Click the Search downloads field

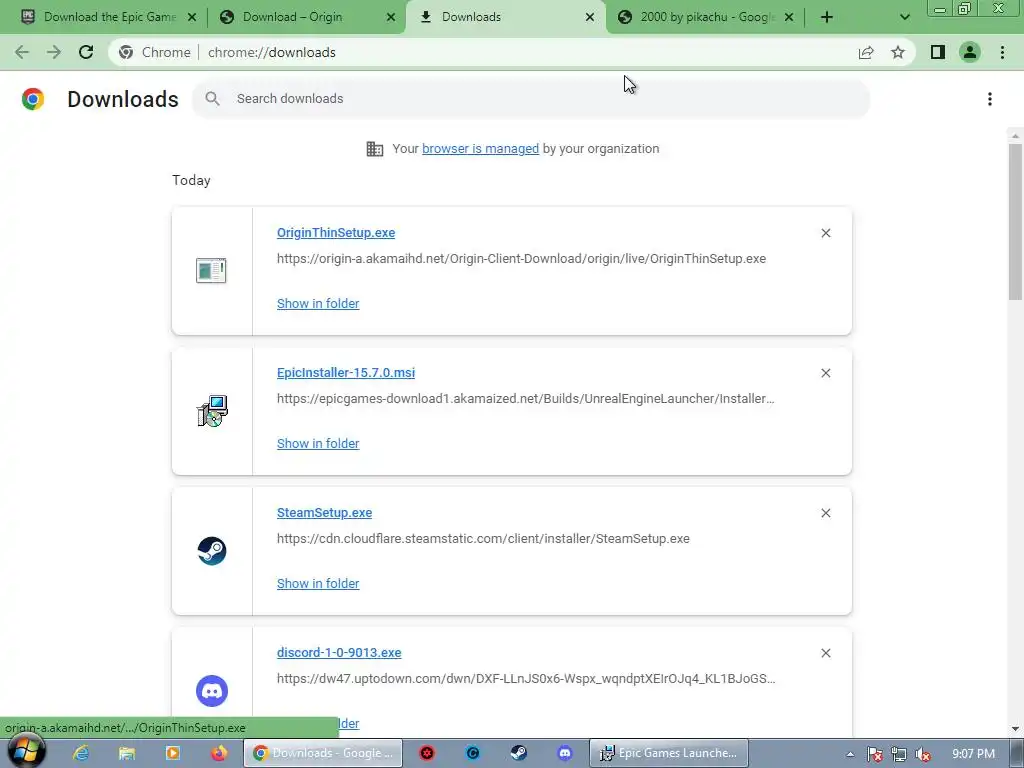point(531,99)
